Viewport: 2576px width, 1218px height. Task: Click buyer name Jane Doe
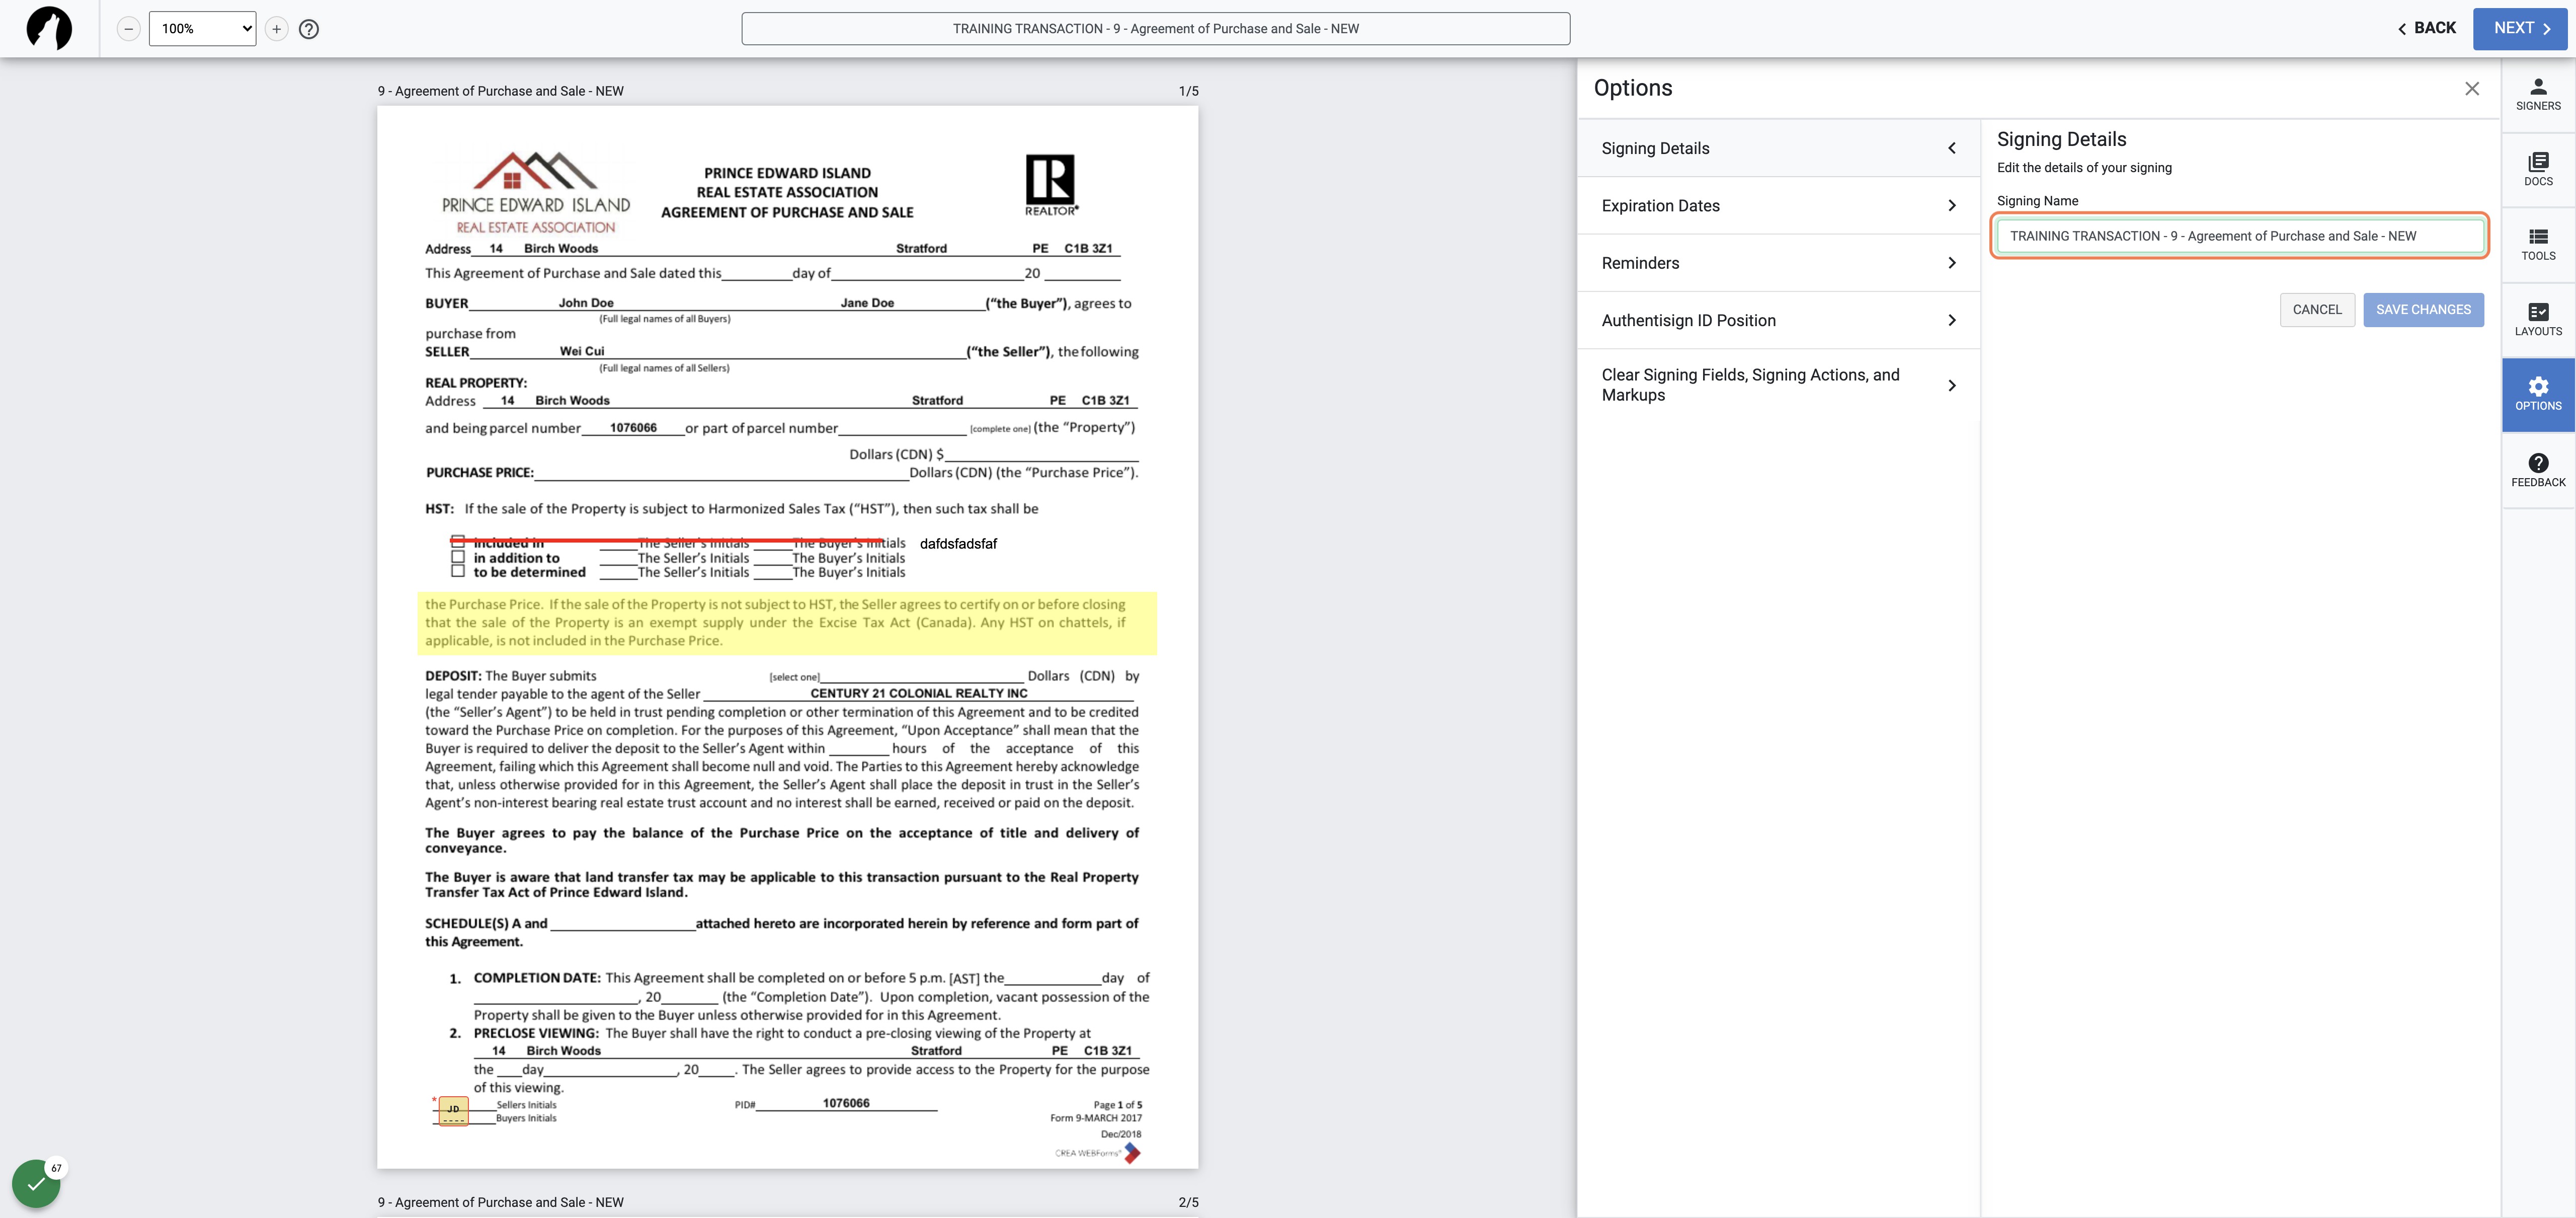point(867,303)
